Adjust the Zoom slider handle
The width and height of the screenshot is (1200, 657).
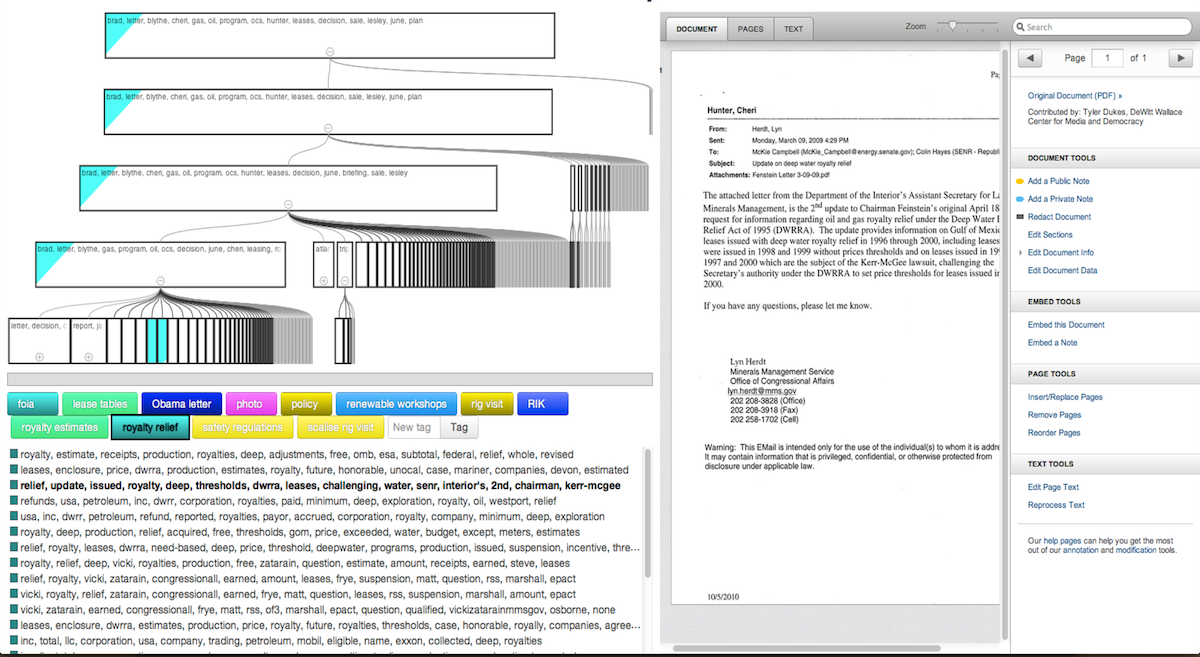click(x=954, y=25)
